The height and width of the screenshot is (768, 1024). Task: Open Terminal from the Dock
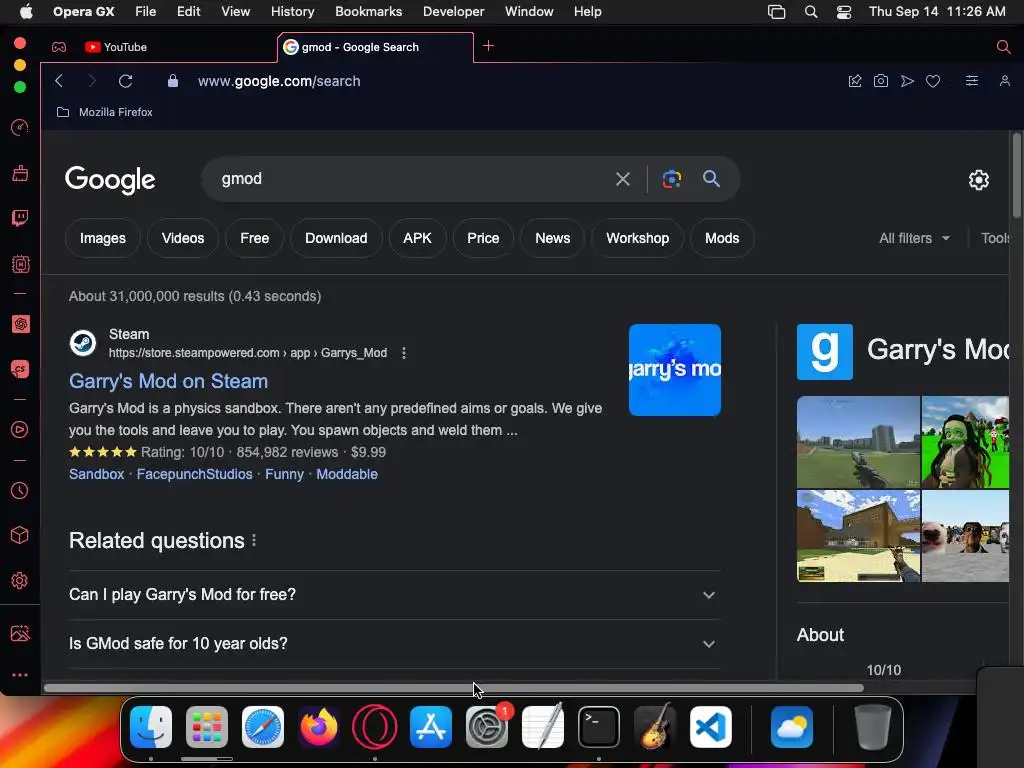pos(599,727)
